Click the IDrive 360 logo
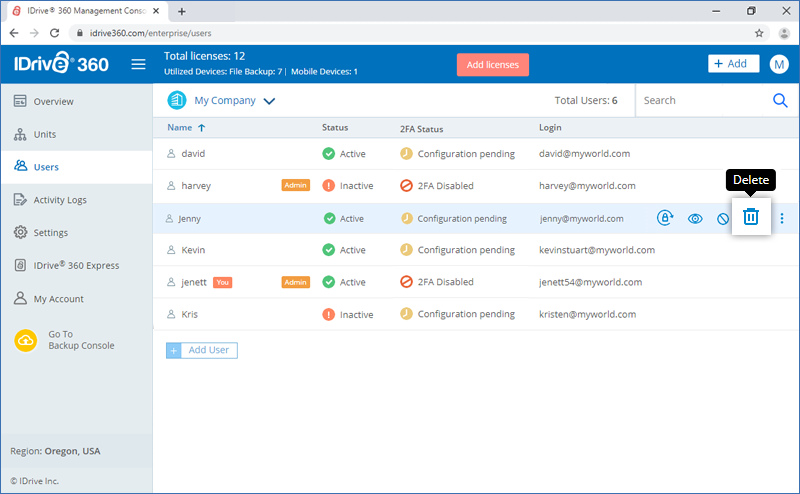 coord(61,63)
